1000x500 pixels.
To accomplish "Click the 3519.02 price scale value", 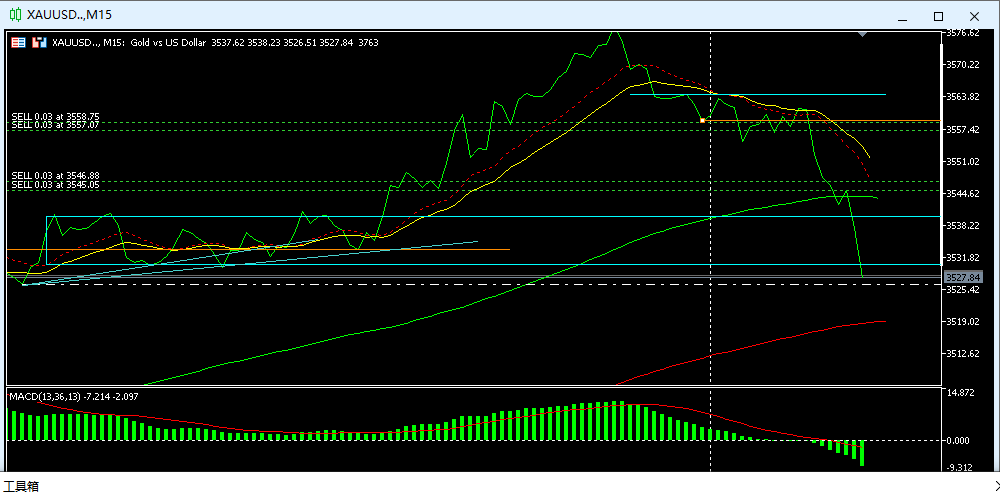I will tap(963, 321).
